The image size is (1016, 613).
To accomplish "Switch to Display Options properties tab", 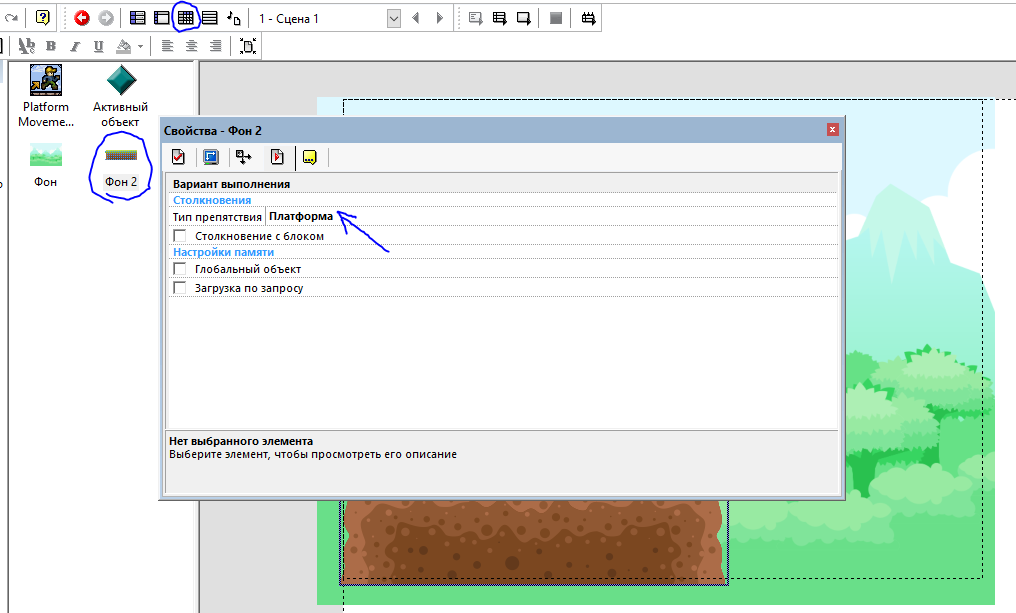I will [210, 157].
